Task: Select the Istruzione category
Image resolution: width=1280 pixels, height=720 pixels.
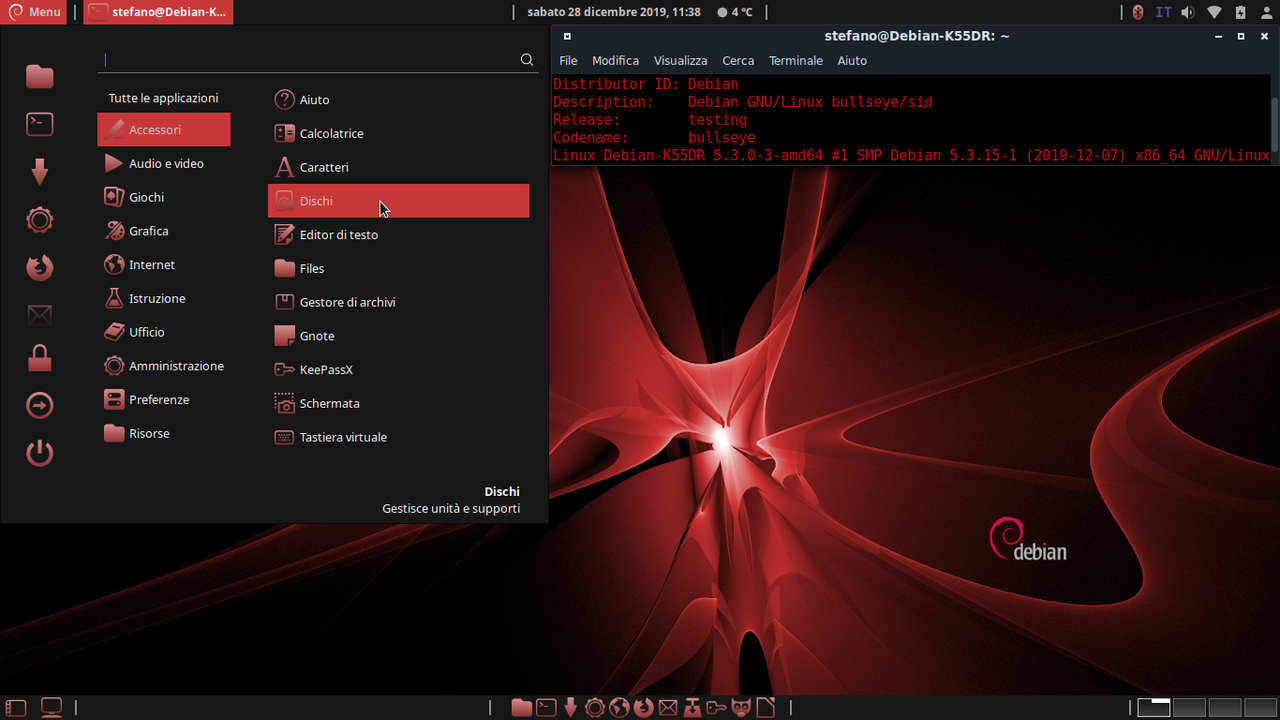Action: click(x=164, y=299)
